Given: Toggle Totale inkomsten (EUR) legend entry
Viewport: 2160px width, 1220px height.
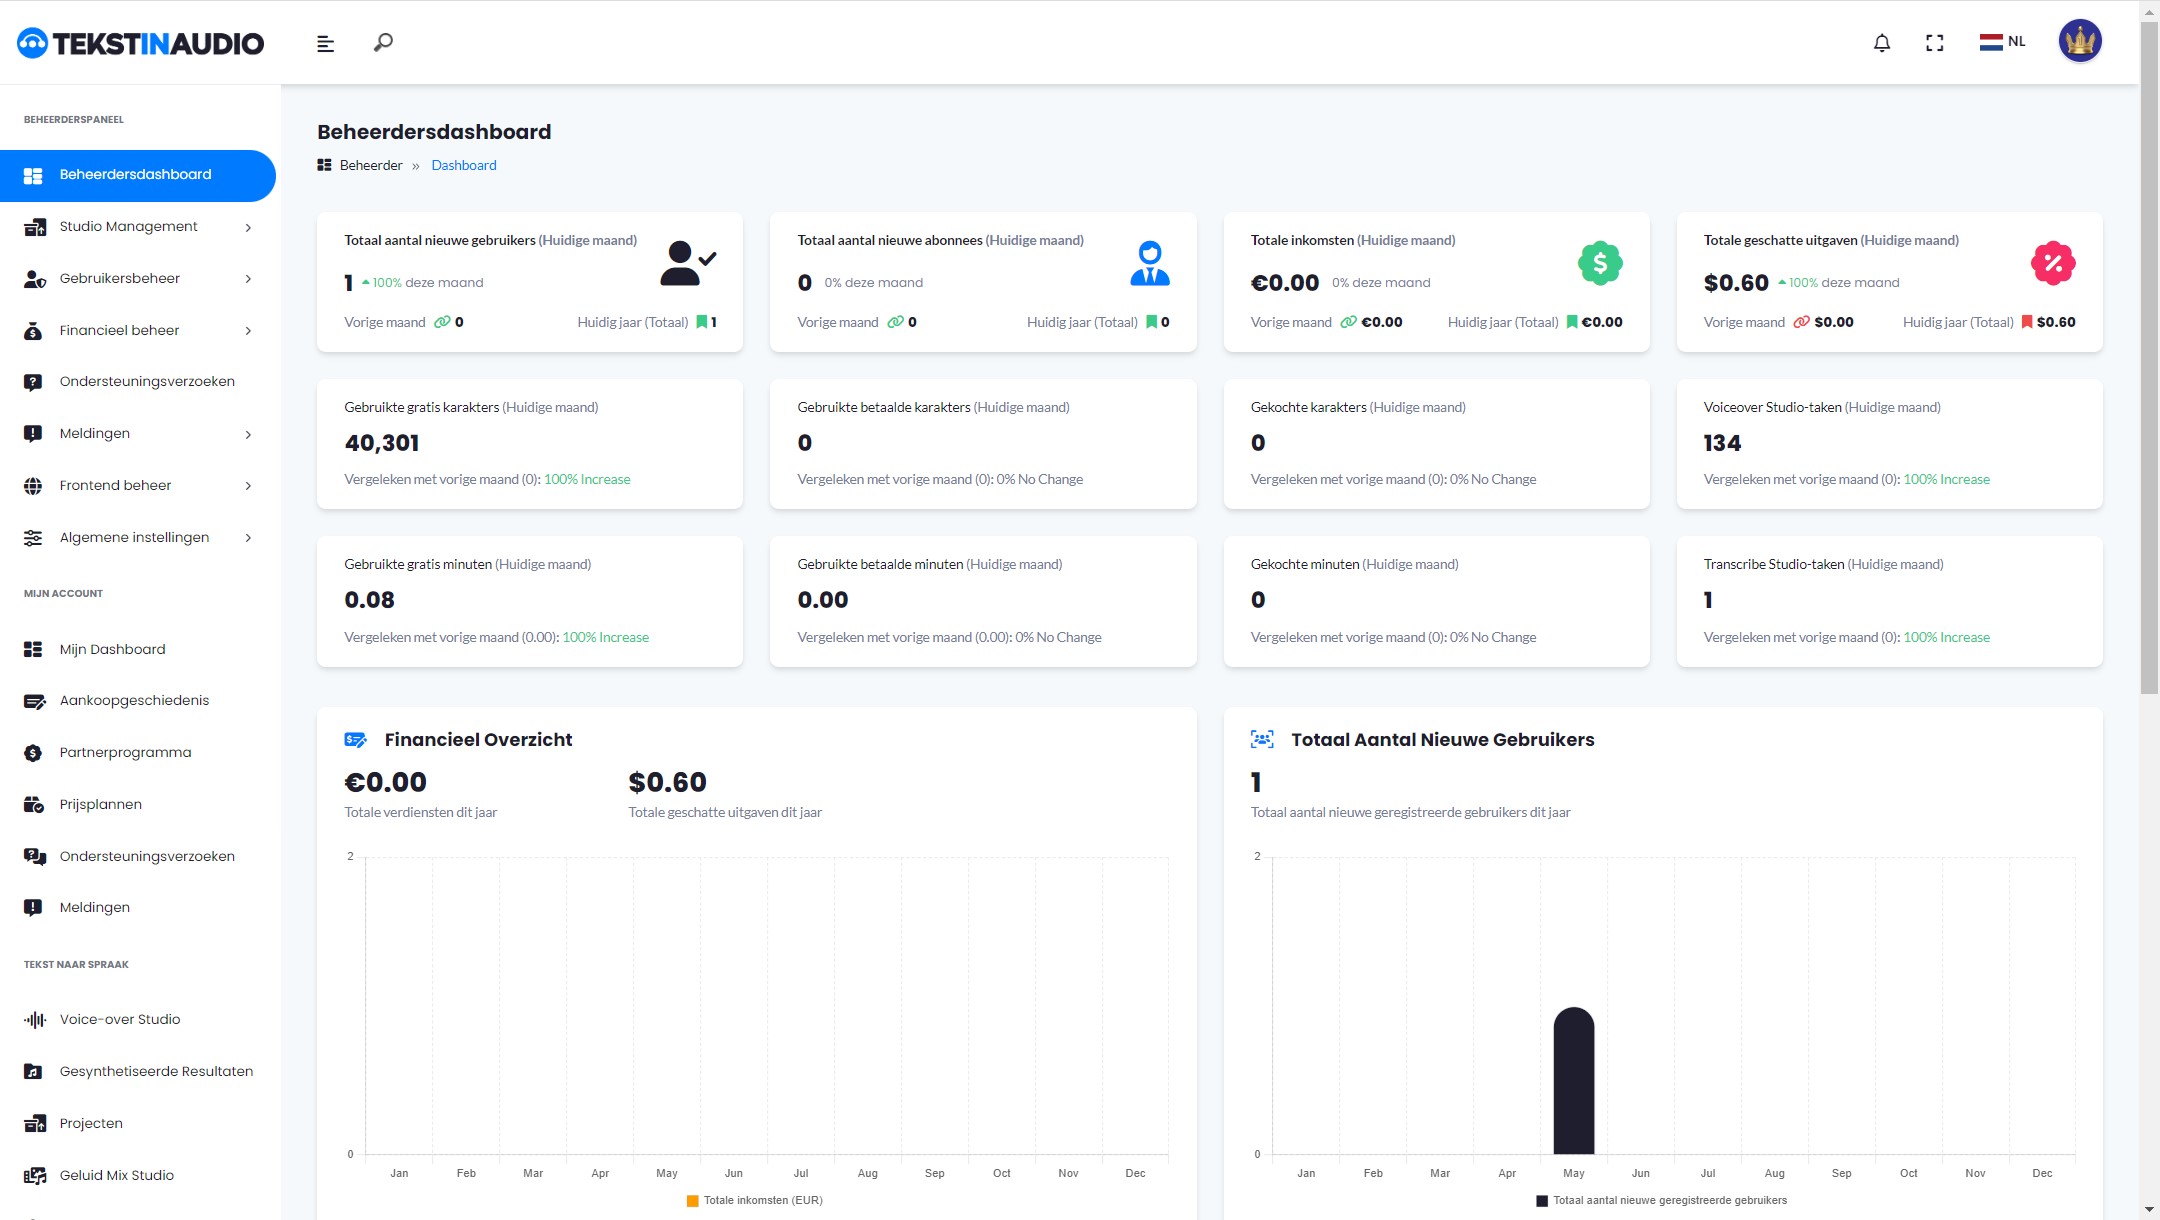Looking at the screenshot, I should point(755,1201).
